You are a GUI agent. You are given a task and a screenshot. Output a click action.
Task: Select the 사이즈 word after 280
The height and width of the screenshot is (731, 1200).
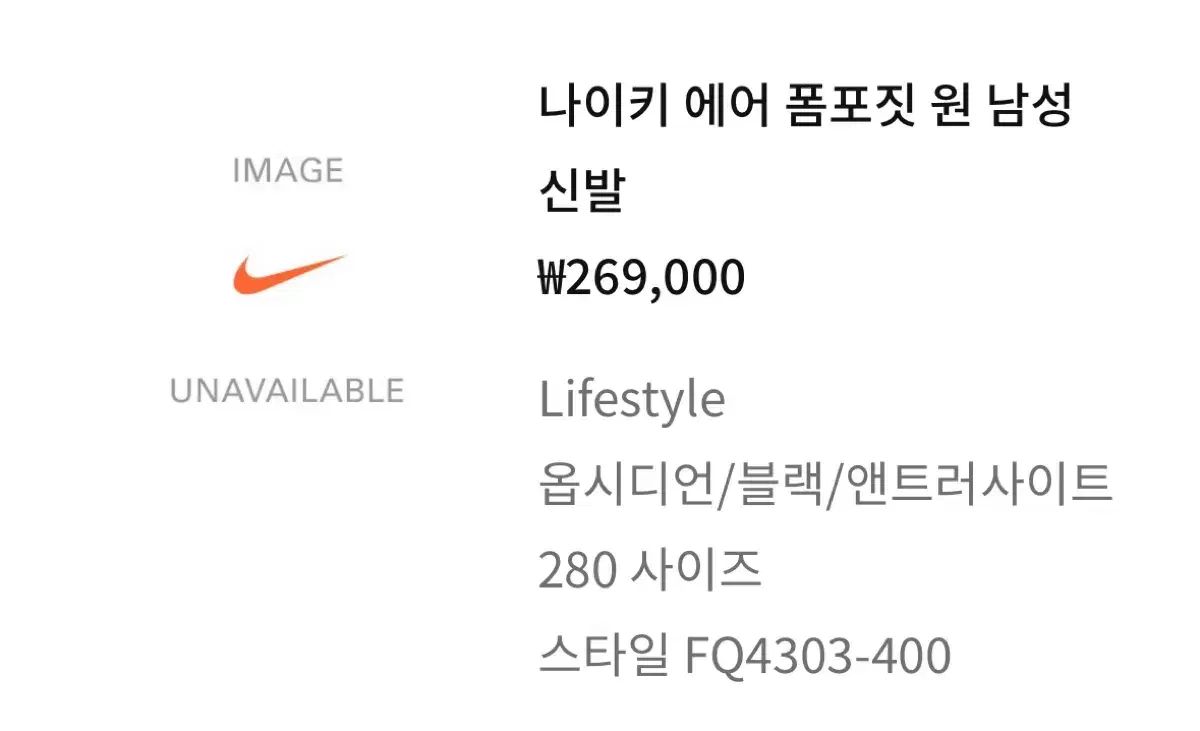coord(698,571)
